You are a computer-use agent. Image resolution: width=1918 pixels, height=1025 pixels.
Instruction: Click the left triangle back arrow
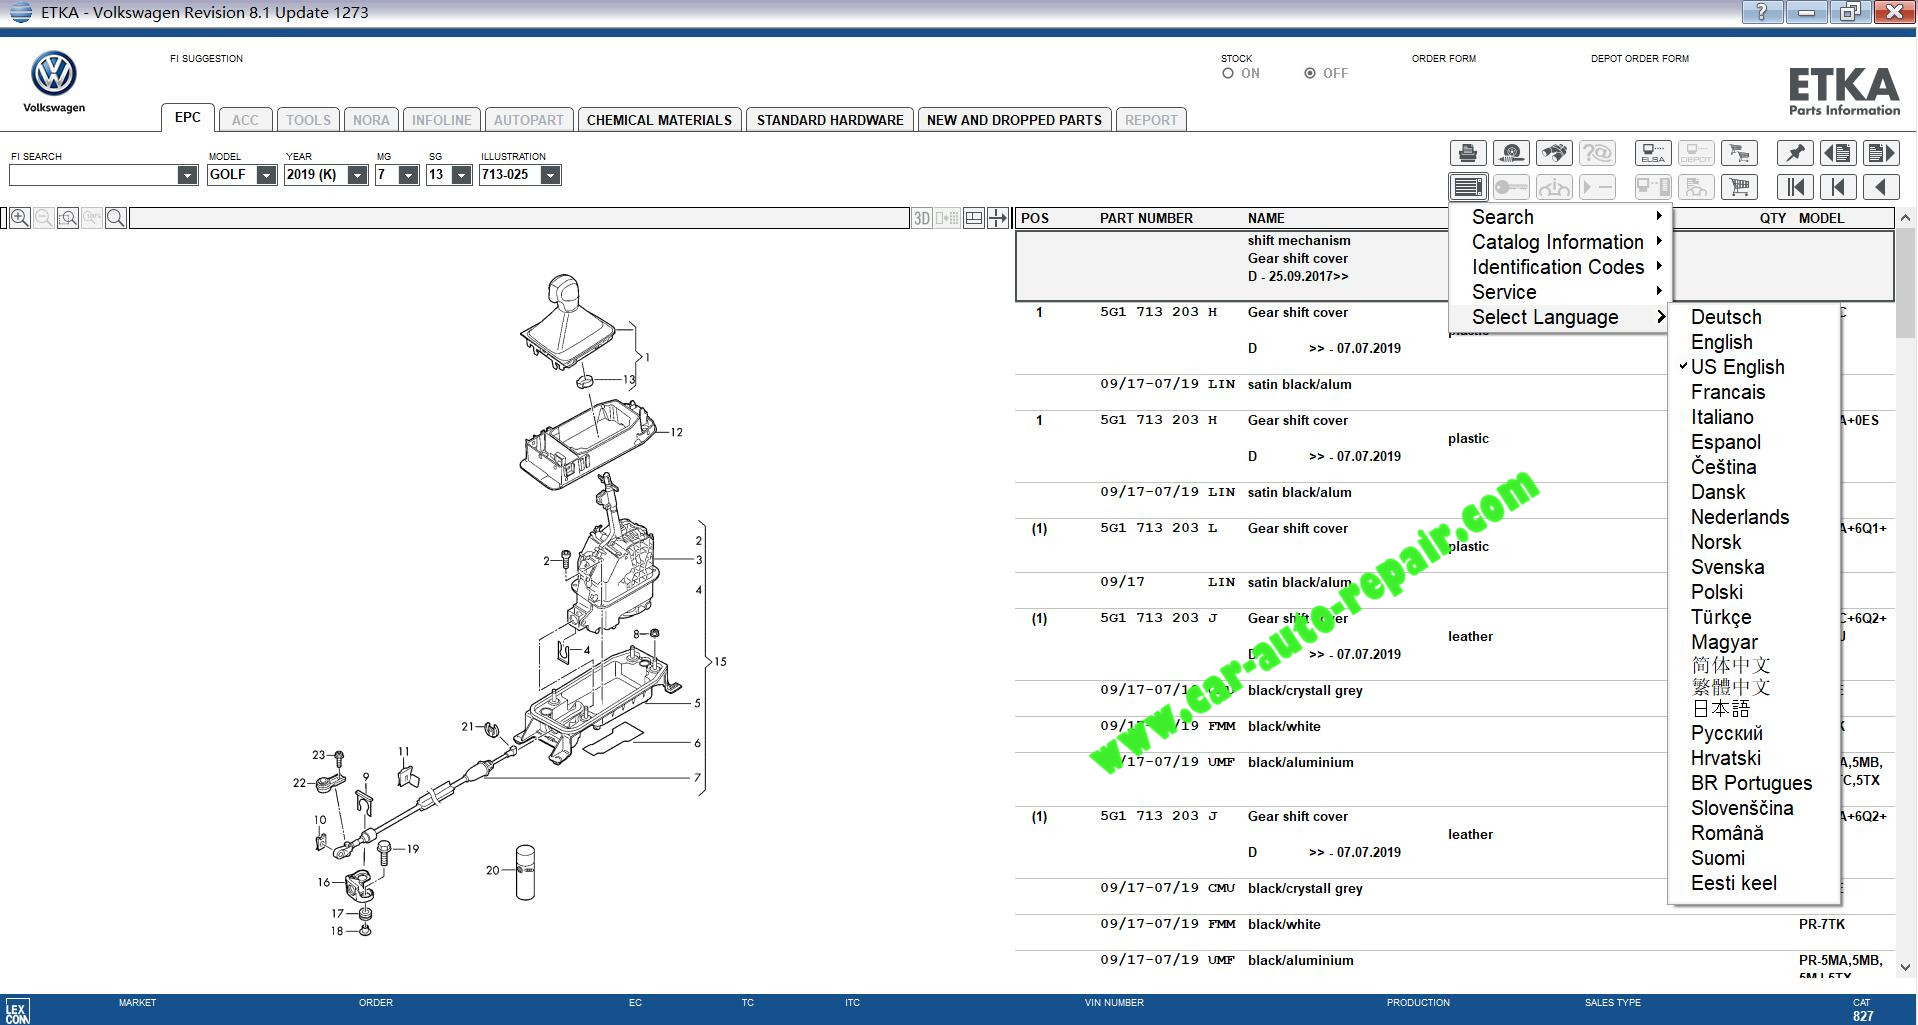coord(1881,187)
